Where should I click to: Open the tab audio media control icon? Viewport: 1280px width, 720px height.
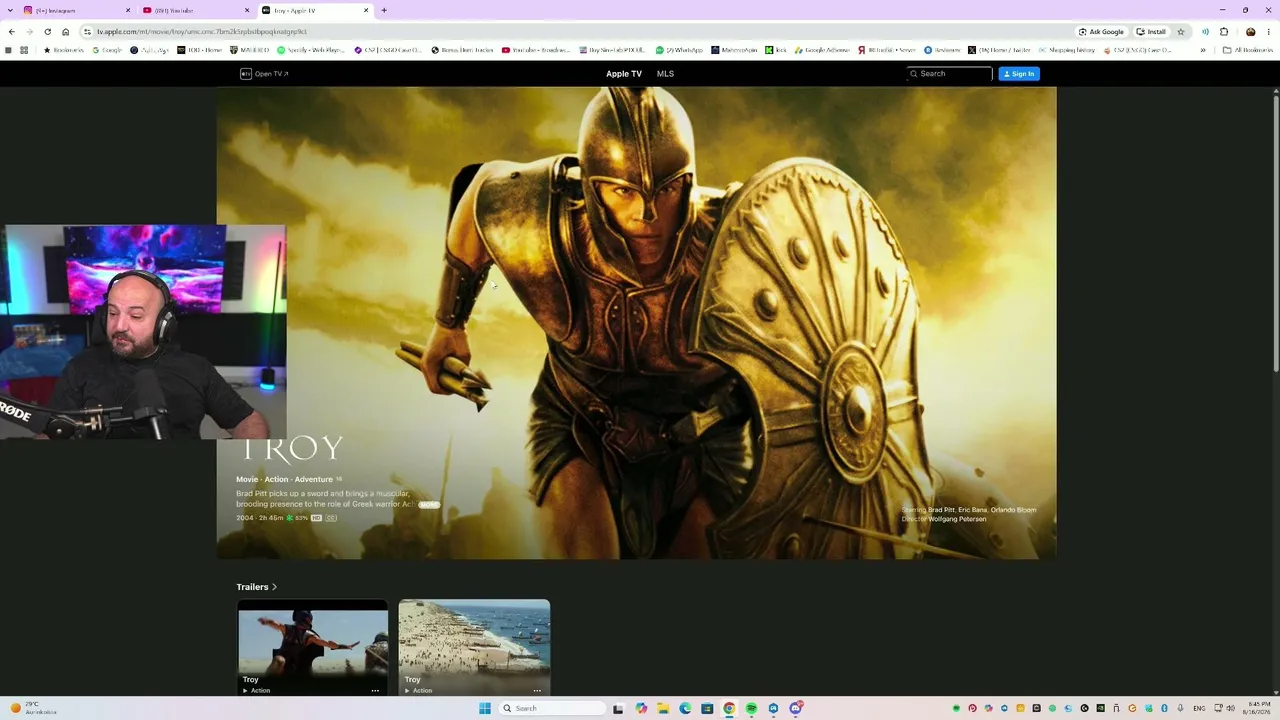click(x=1205, y=32)
